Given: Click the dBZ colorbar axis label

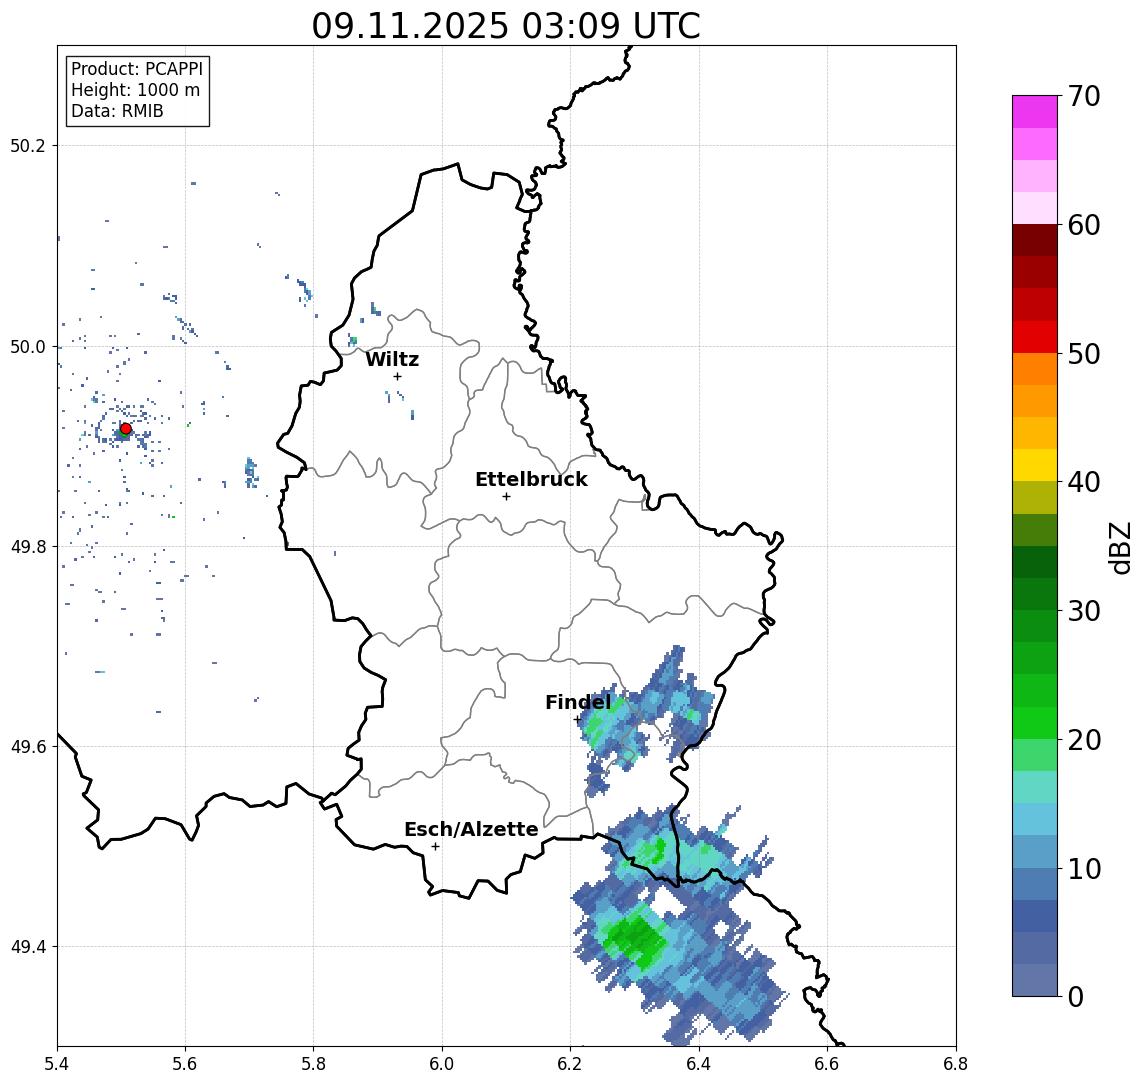Looking at the screenshot, I should (1120, 547).
